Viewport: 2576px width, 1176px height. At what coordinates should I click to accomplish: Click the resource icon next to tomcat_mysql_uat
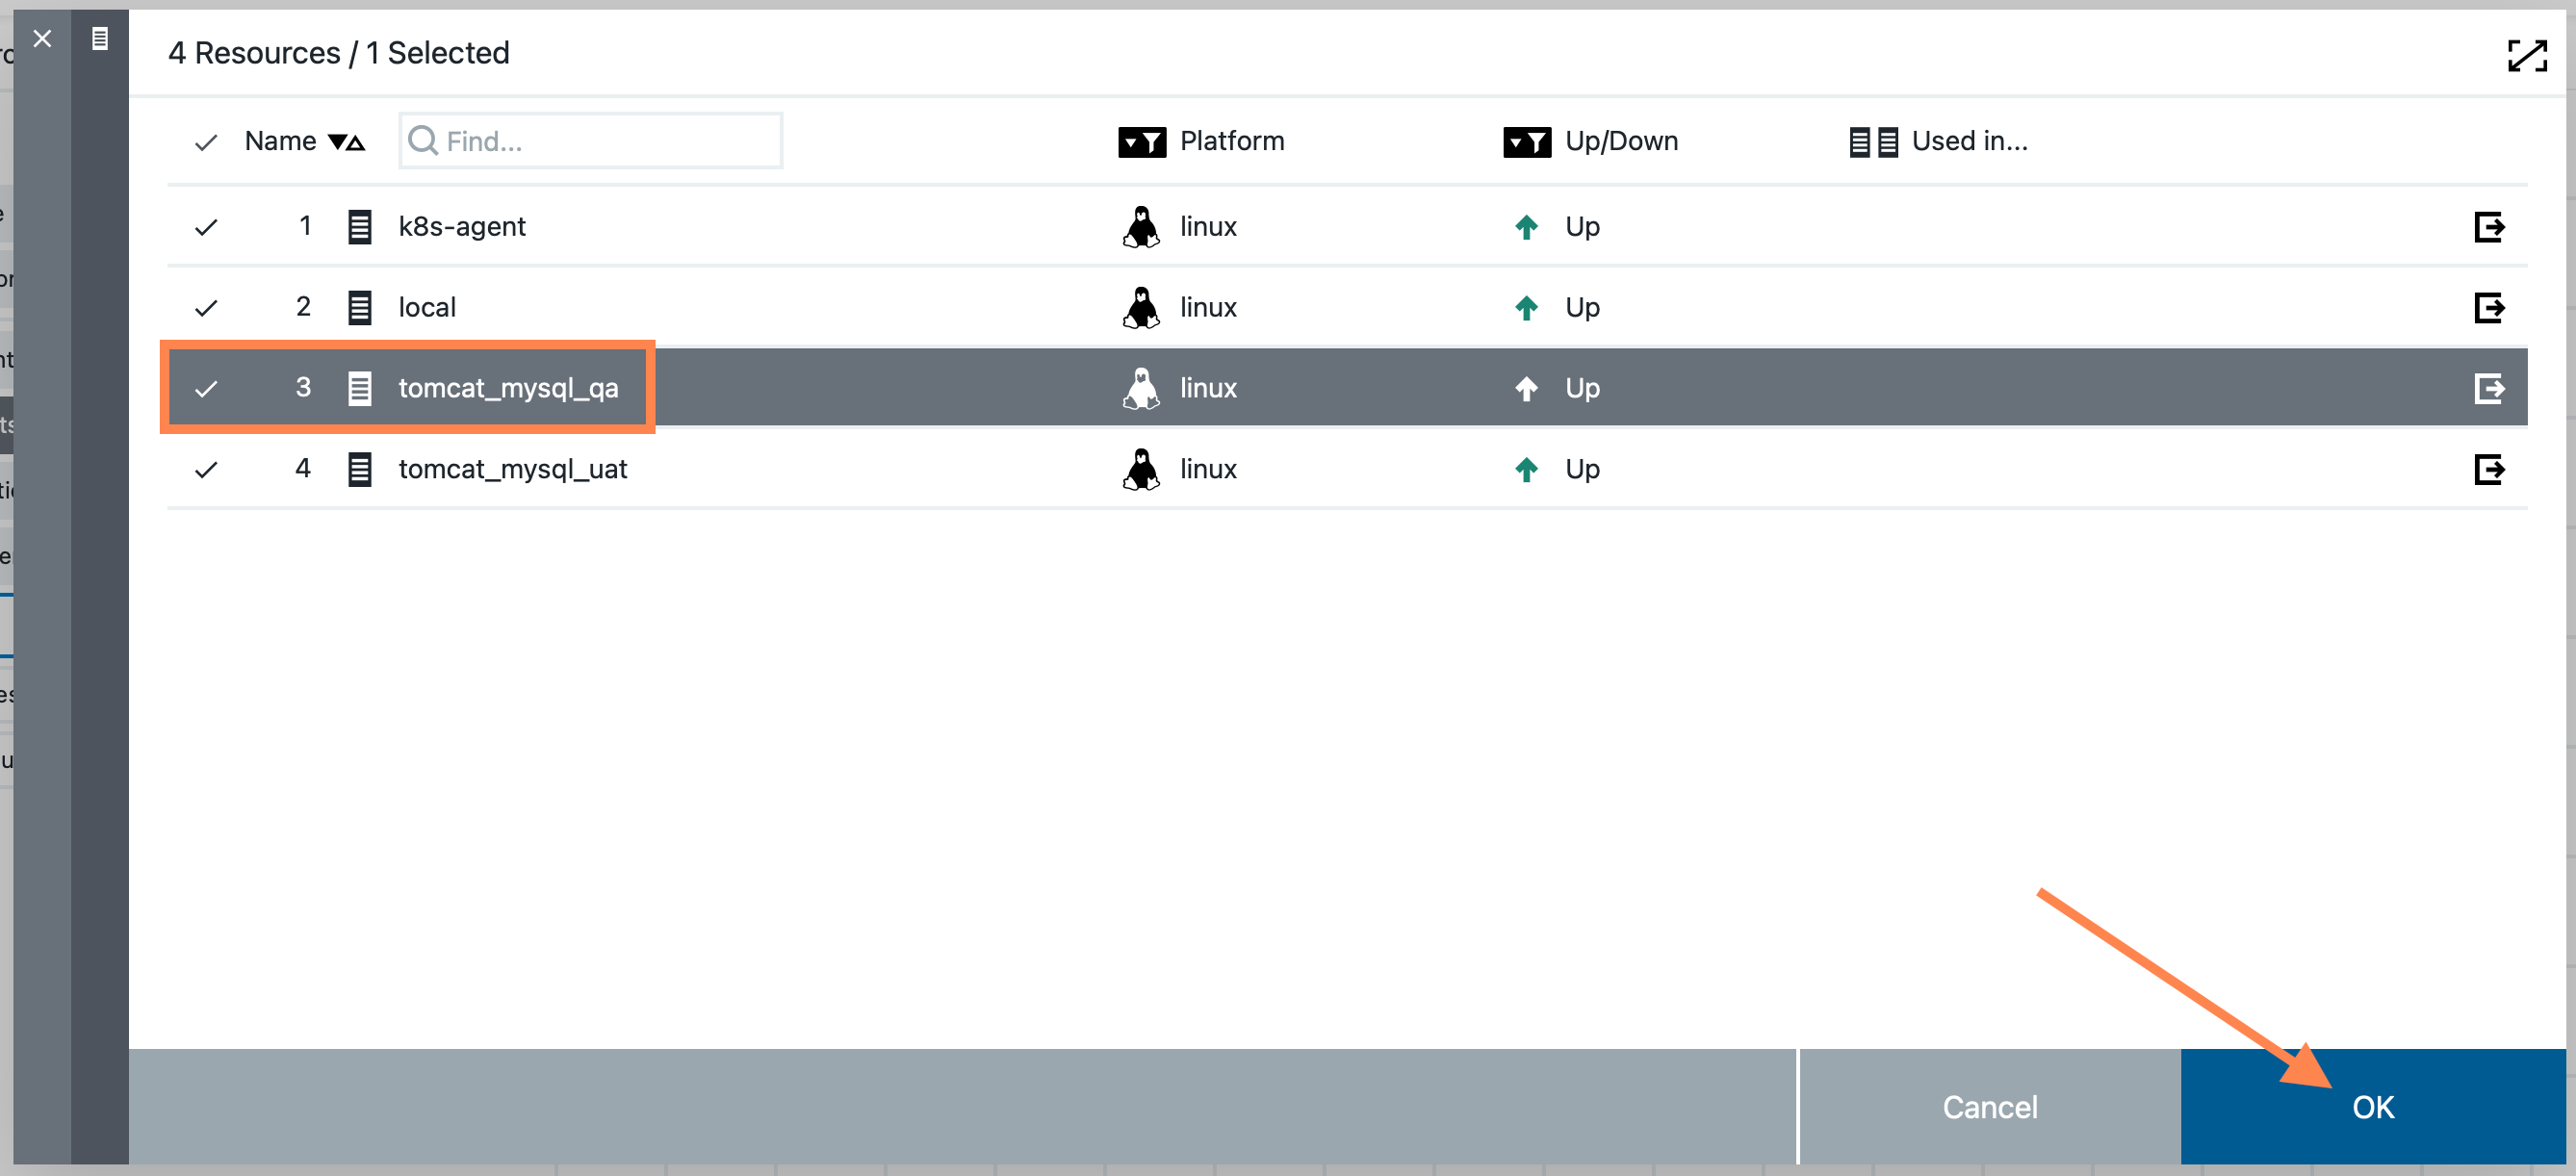(360, 469)
